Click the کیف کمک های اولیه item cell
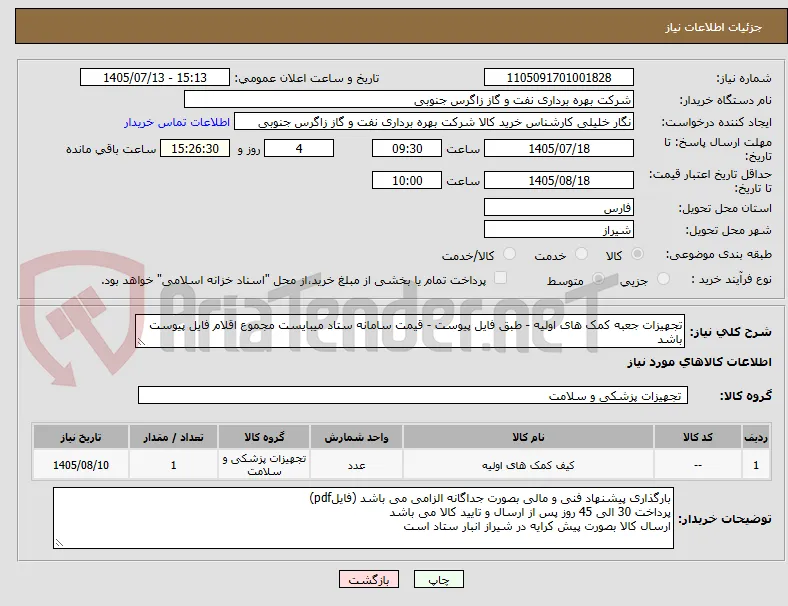Image resolution: width=788 pixels, height=606 pixels. [528, 465]
